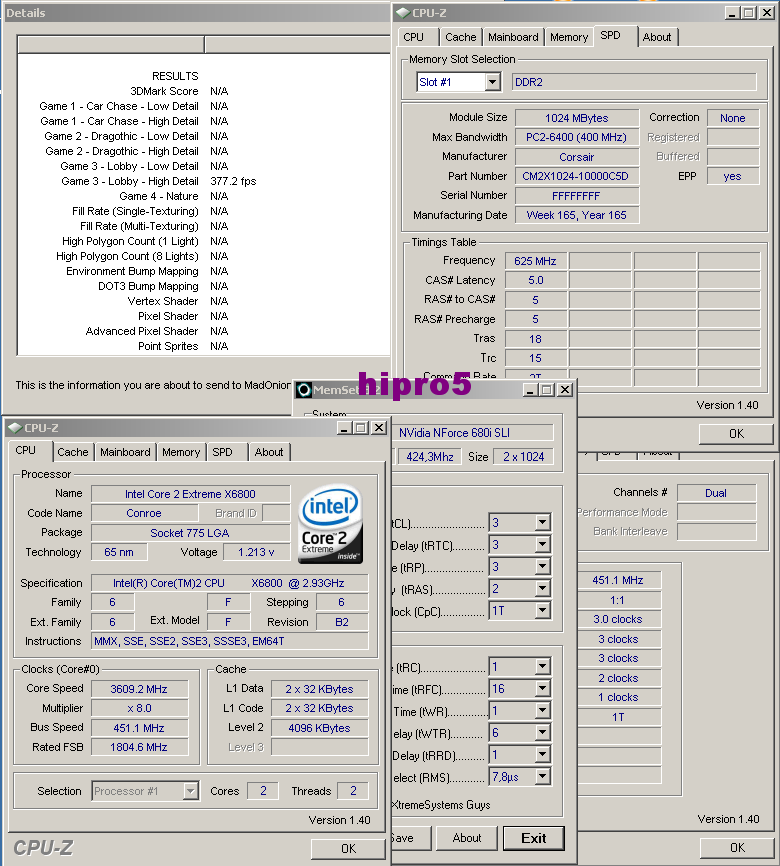Click the MemSet Exit button
This screenshot has height=866, width=780.
click(534, 838)
